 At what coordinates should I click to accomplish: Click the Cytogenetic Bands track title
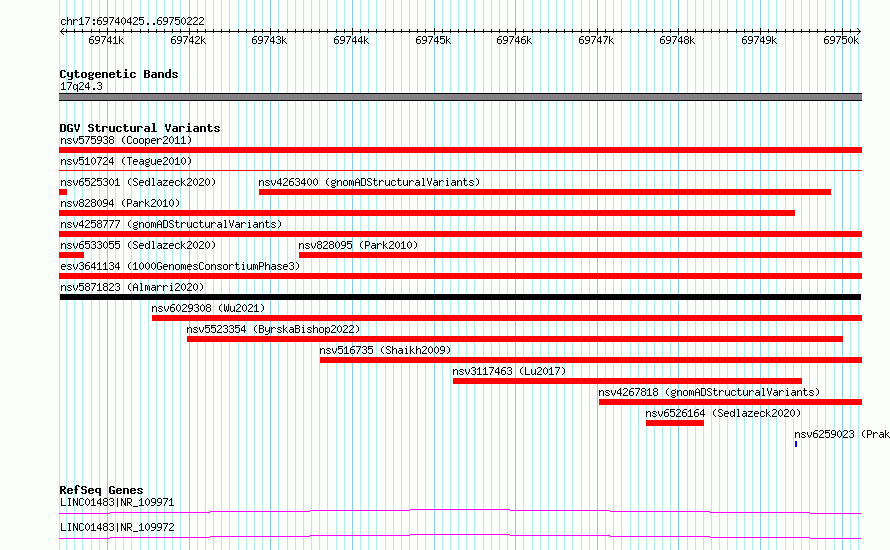(119, 74)
